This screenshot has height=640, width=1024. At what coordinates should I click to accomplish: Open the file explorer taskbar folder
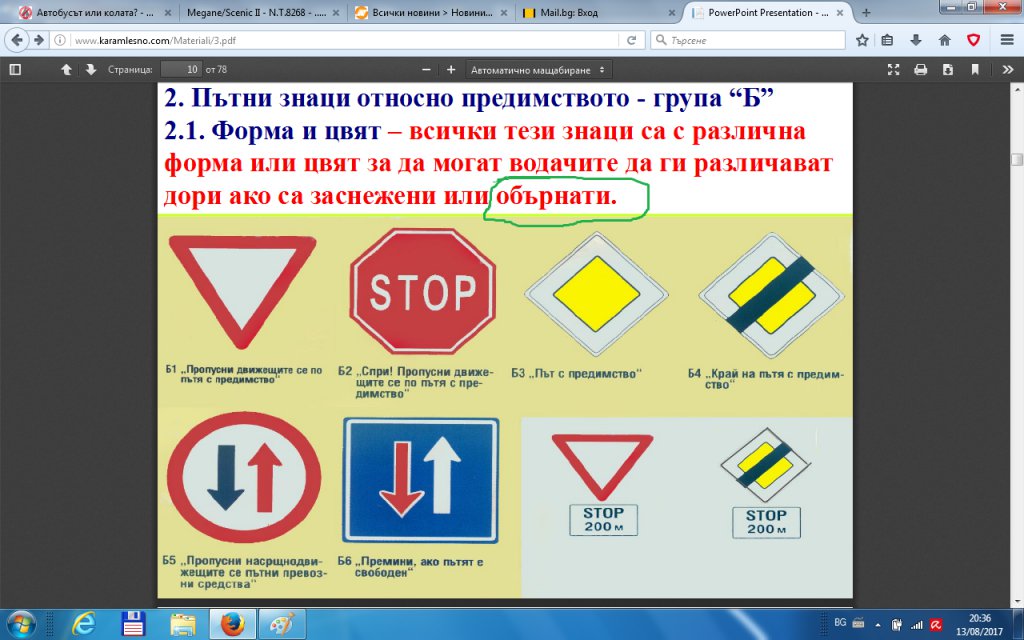tap(183, 625)
